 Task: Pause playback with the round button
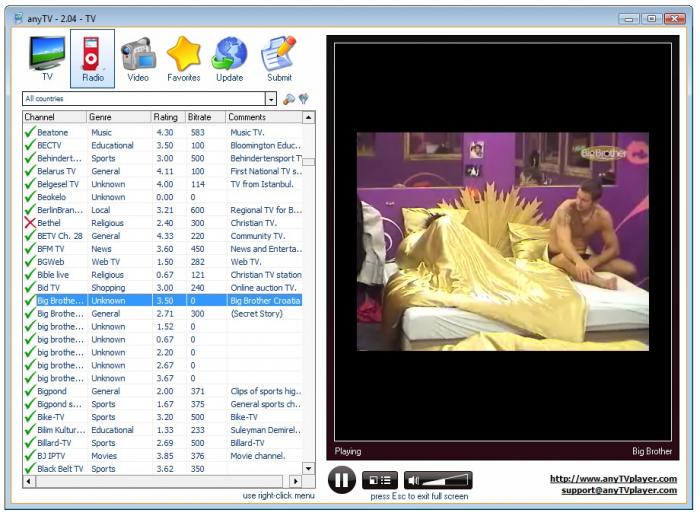(x=342, y=480)
